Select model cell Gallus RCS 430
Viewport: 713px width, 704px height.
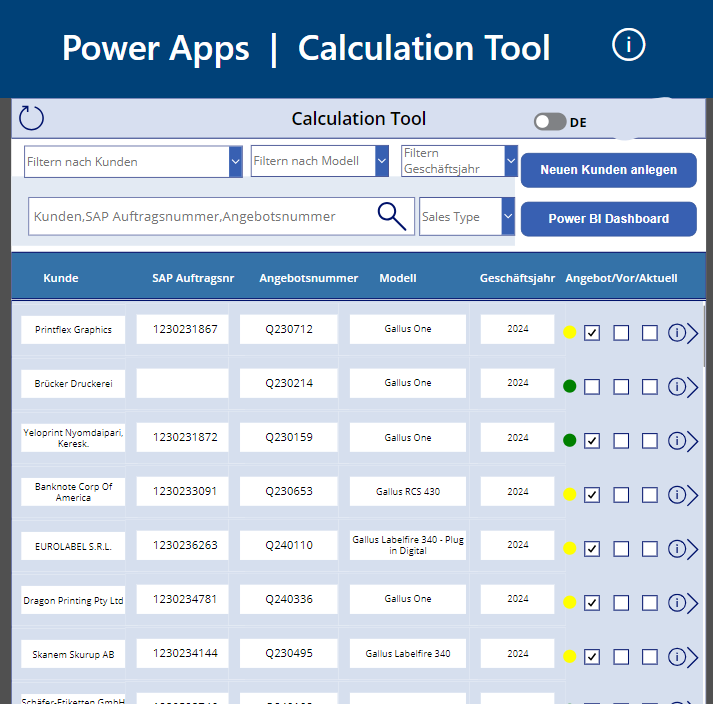(407, 491)
